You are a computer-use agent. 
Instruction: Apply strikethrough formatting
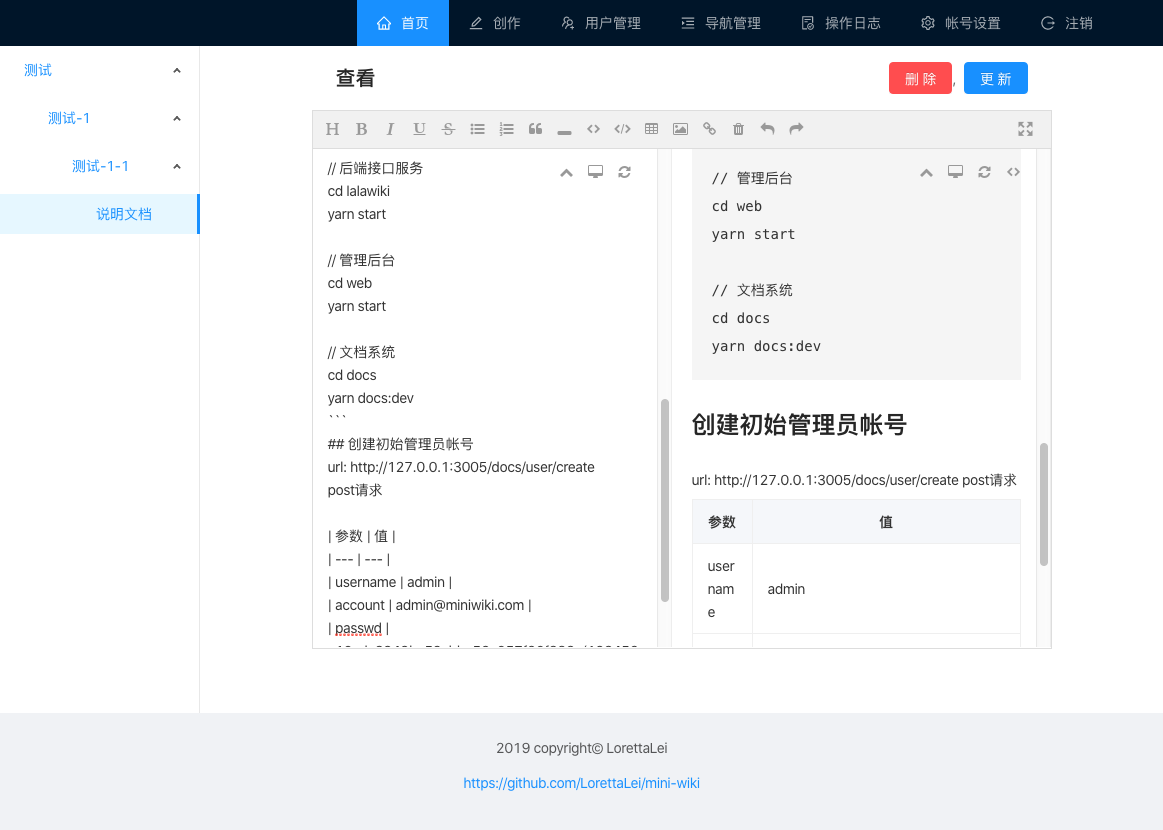448,129
